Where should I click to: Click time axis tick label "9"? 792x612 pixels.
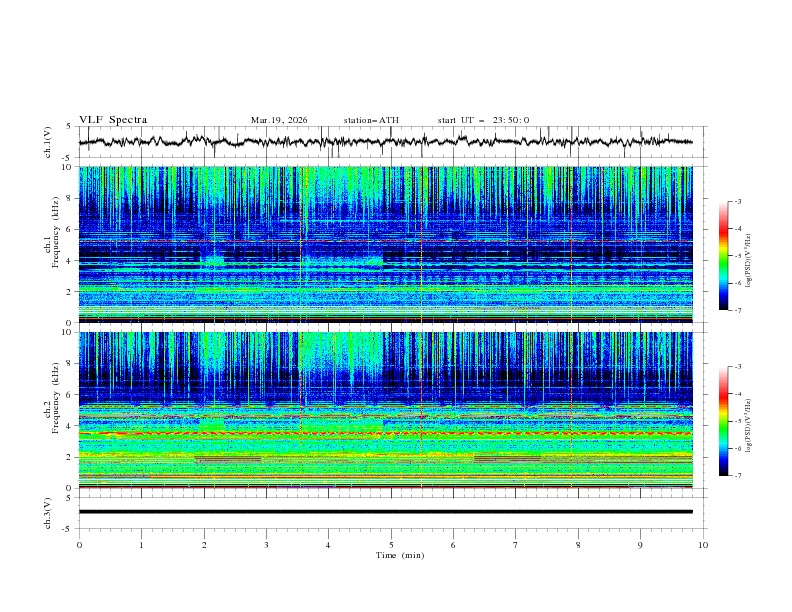point(640,545)
